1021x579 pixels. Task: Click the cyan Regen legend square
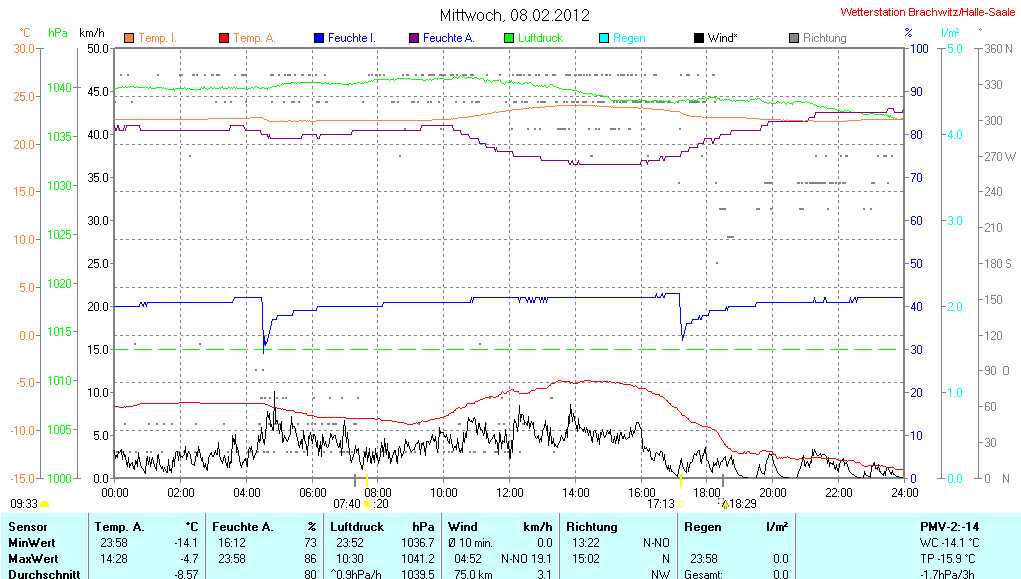[x=604, y=38]
